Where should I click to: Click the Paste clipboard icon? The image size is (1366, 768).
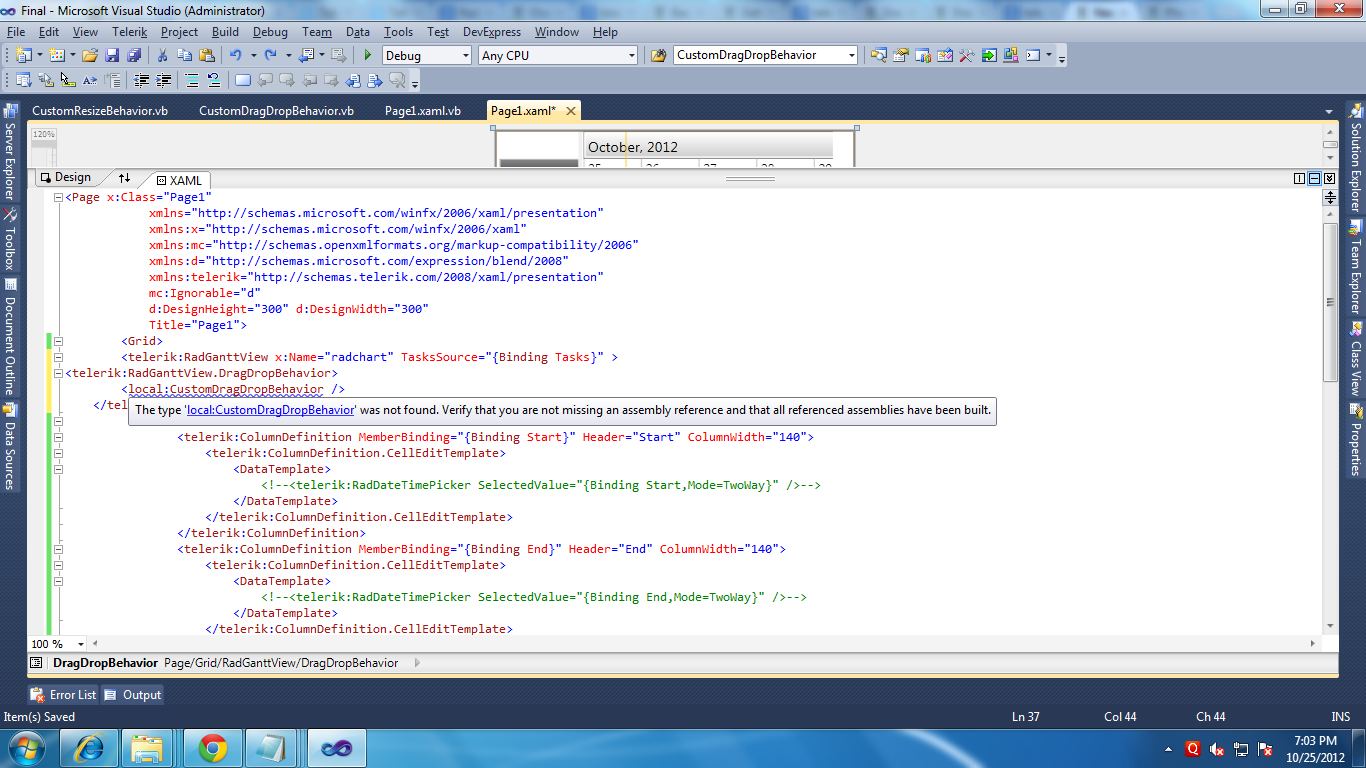coord(207,56)
